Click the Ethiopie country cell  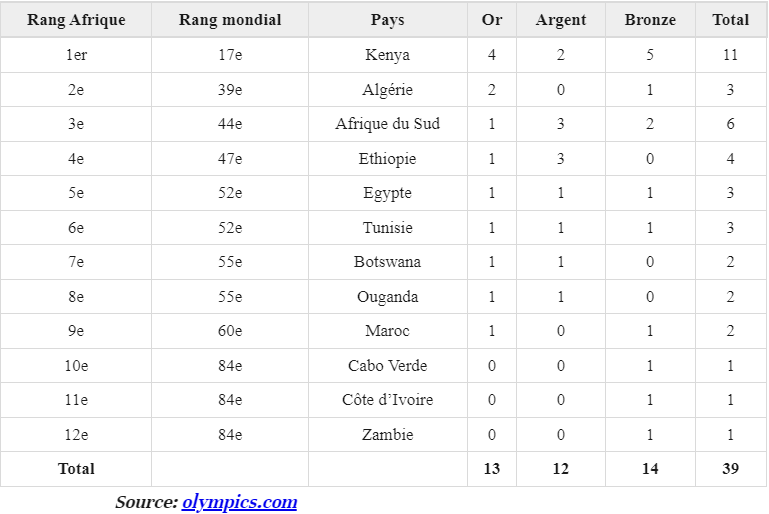[387, 159]
